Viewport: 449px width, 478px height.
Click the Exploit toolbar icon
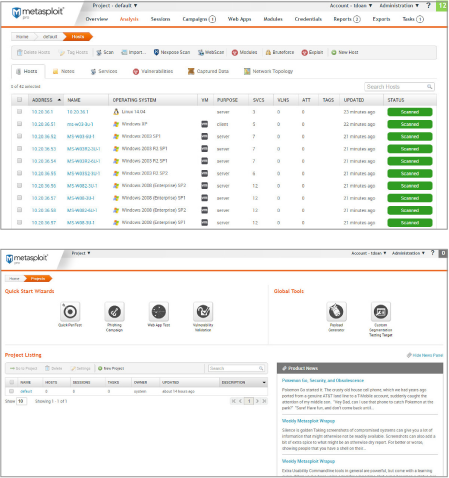tap(304, 52)
